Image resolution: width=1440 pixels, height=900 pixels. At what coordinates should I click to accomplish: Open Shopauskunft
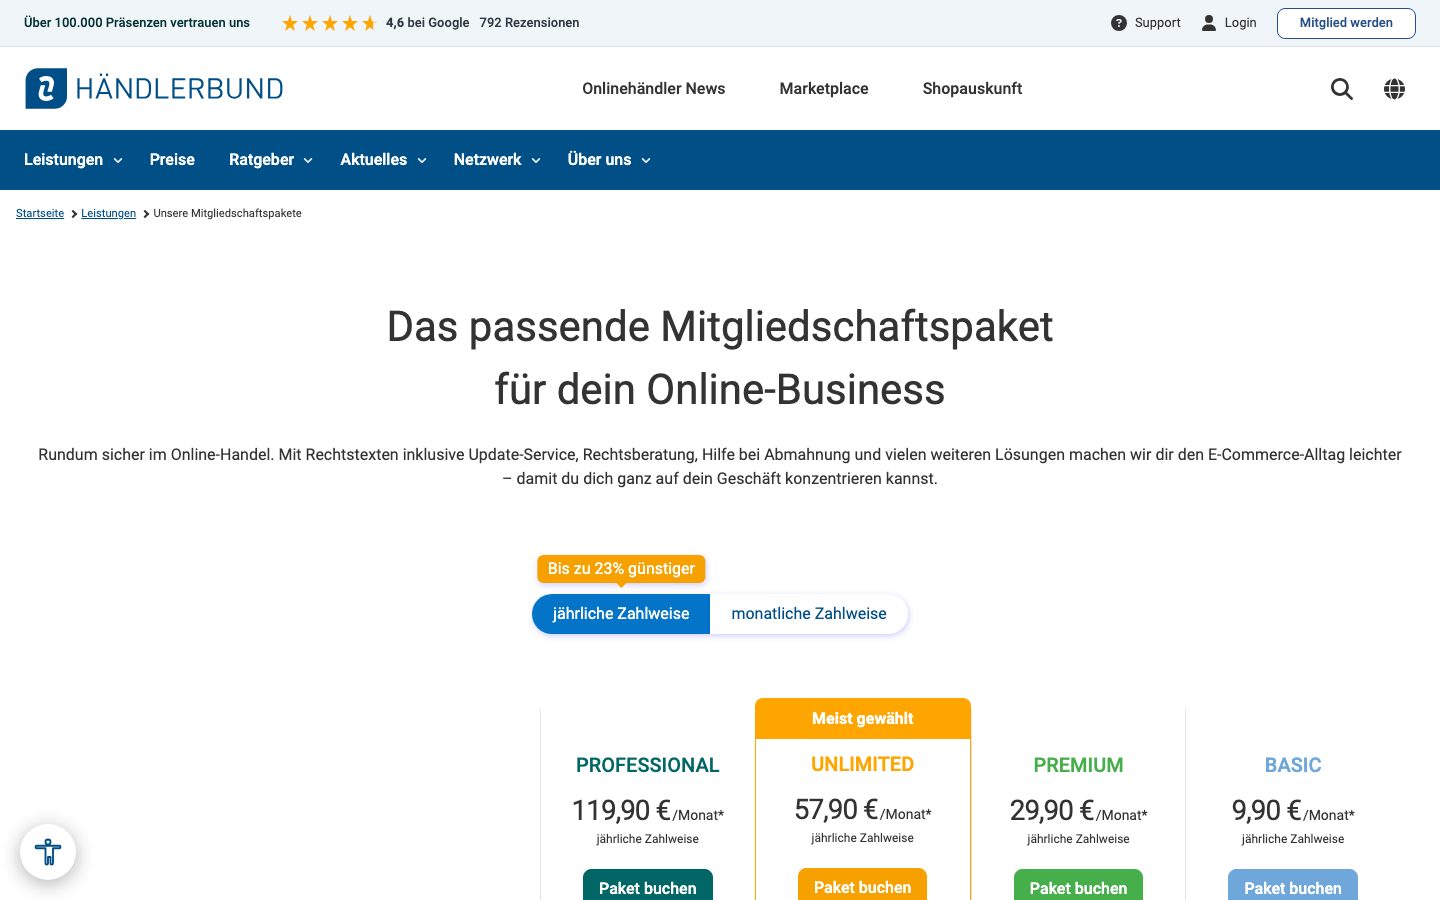[x=972, y=89]
